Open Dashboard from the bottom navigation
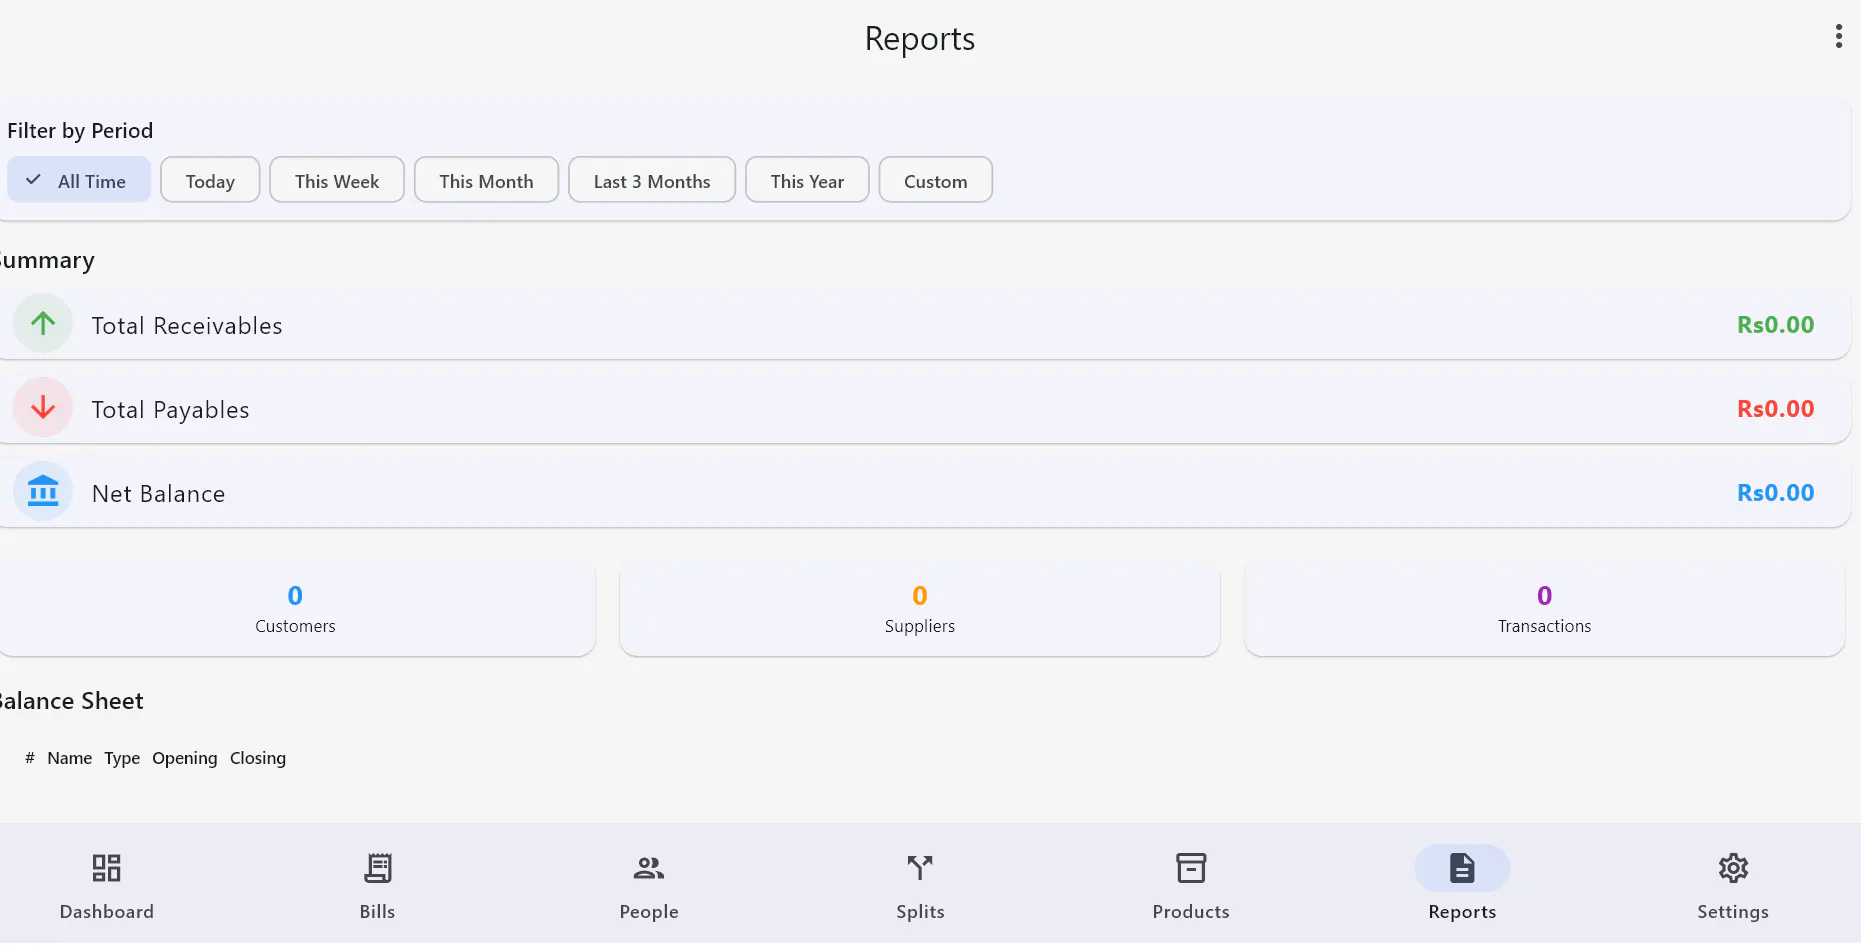 click(107, 886)
